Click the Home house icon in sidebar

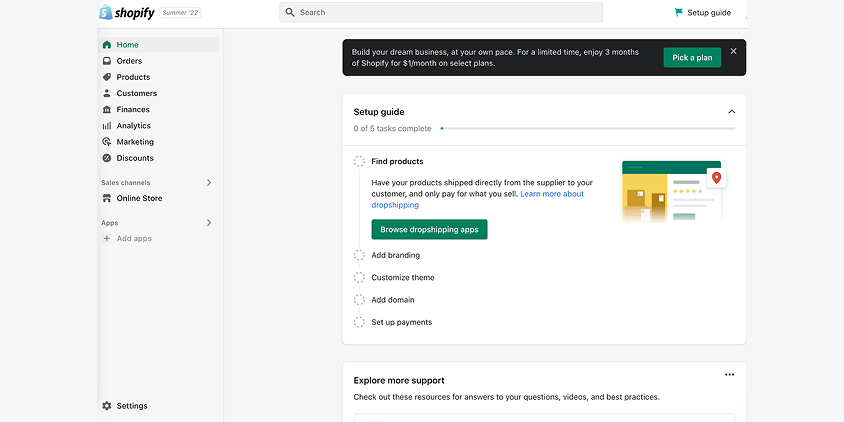pos(107,45)
